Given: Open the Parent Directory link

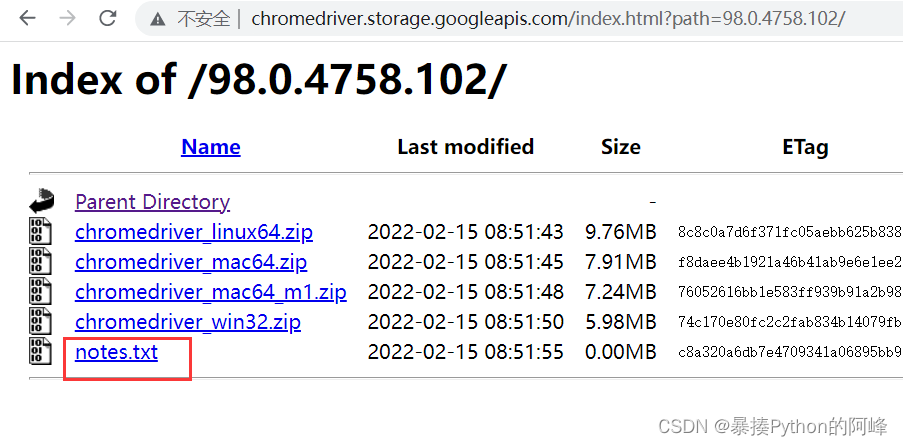Looking at the screenshot, I should 152,202.
